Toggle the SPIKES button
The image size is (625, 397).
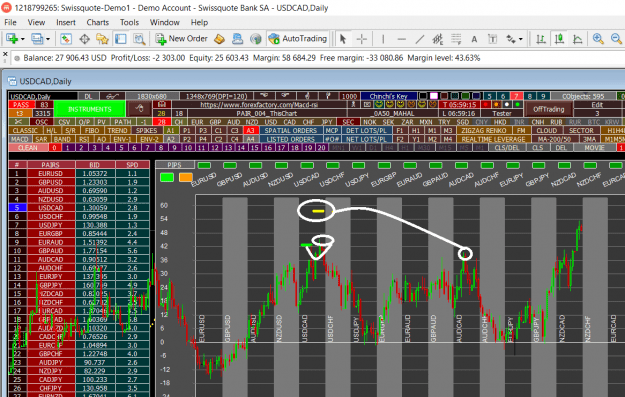coord(146,131)
